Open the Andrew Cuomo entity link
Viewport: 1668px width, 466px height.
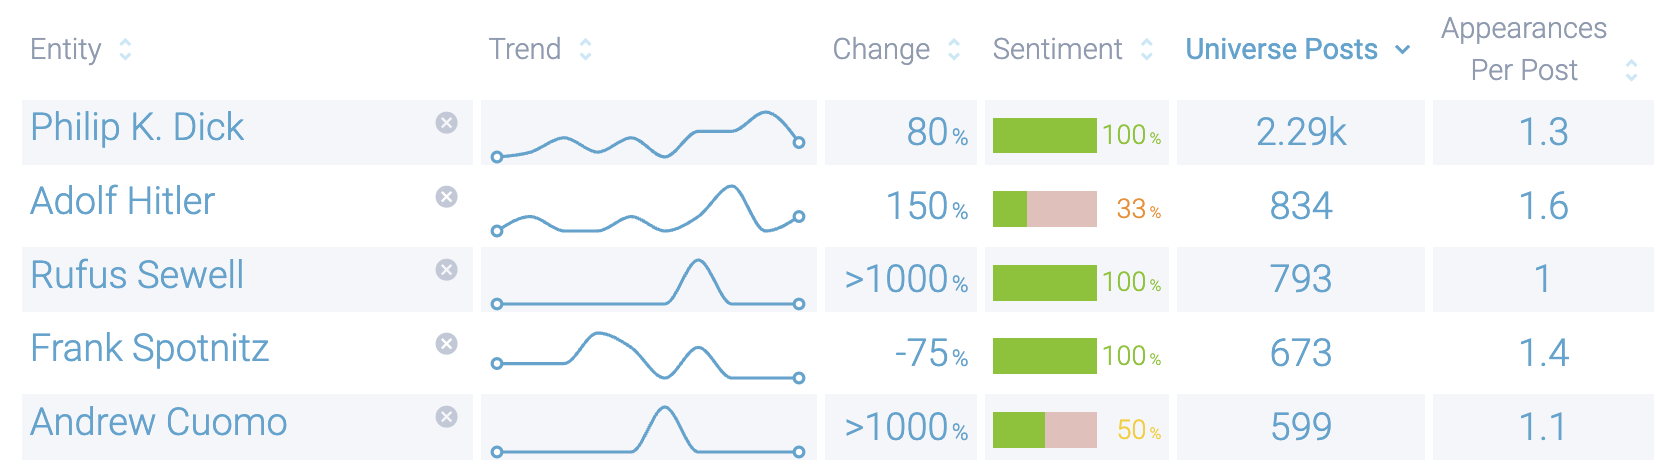click(x=159, y=422)
